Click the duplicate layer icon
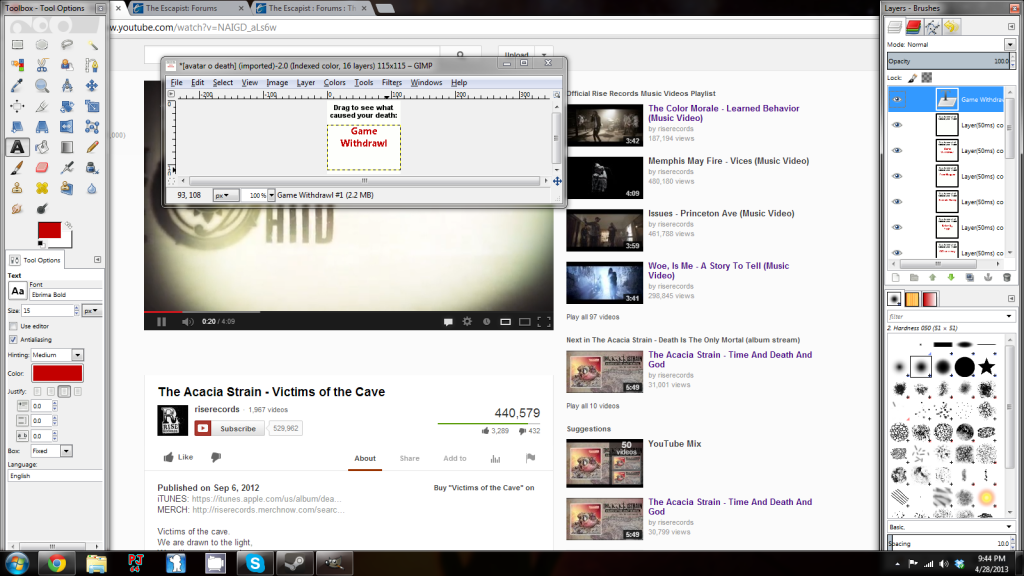This screenshot has height=576, width=1024. coord(970,278)
